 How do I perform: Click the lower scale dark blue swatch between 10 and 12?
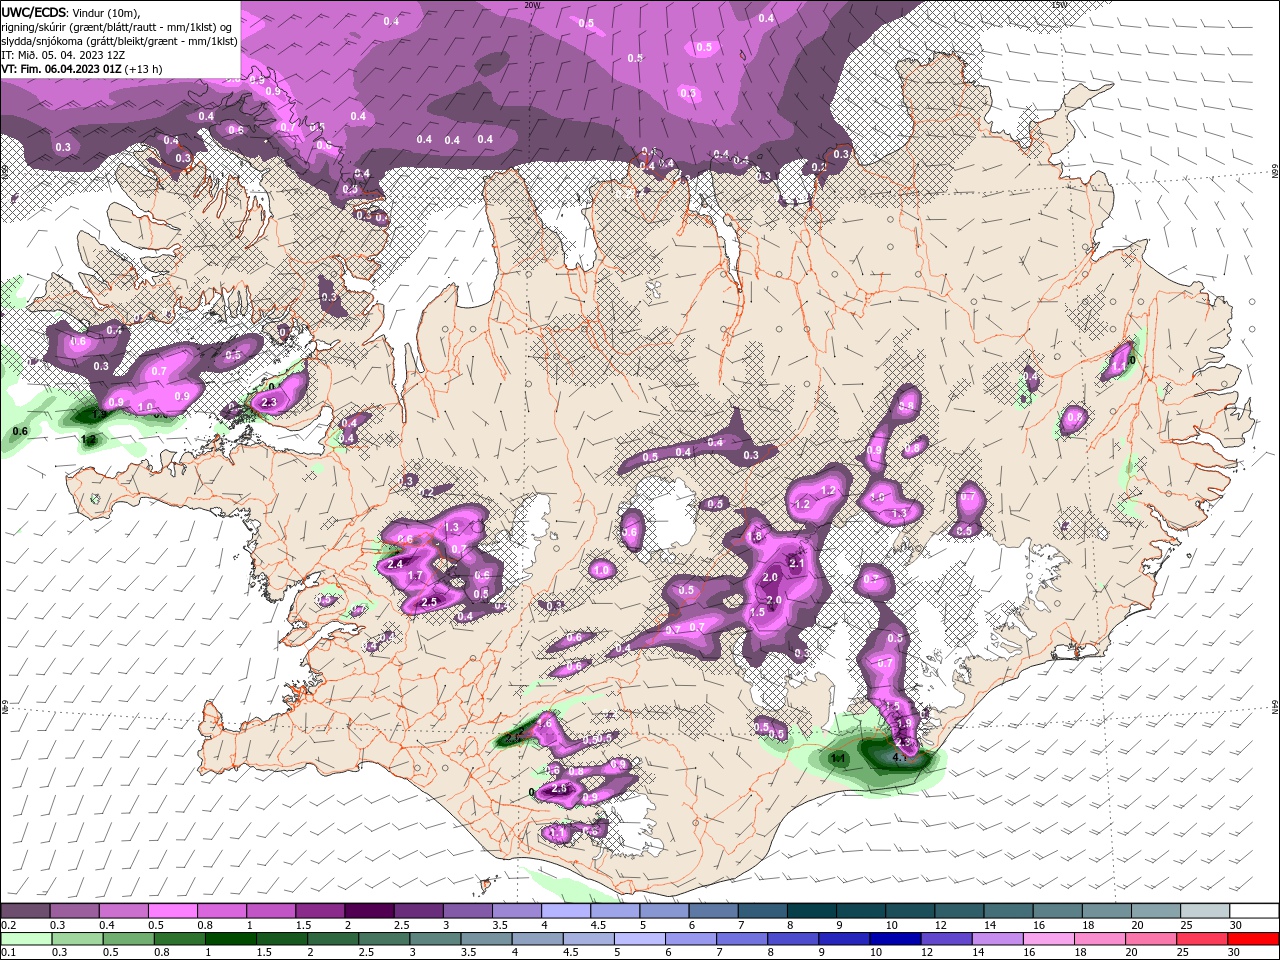(894, 939)
